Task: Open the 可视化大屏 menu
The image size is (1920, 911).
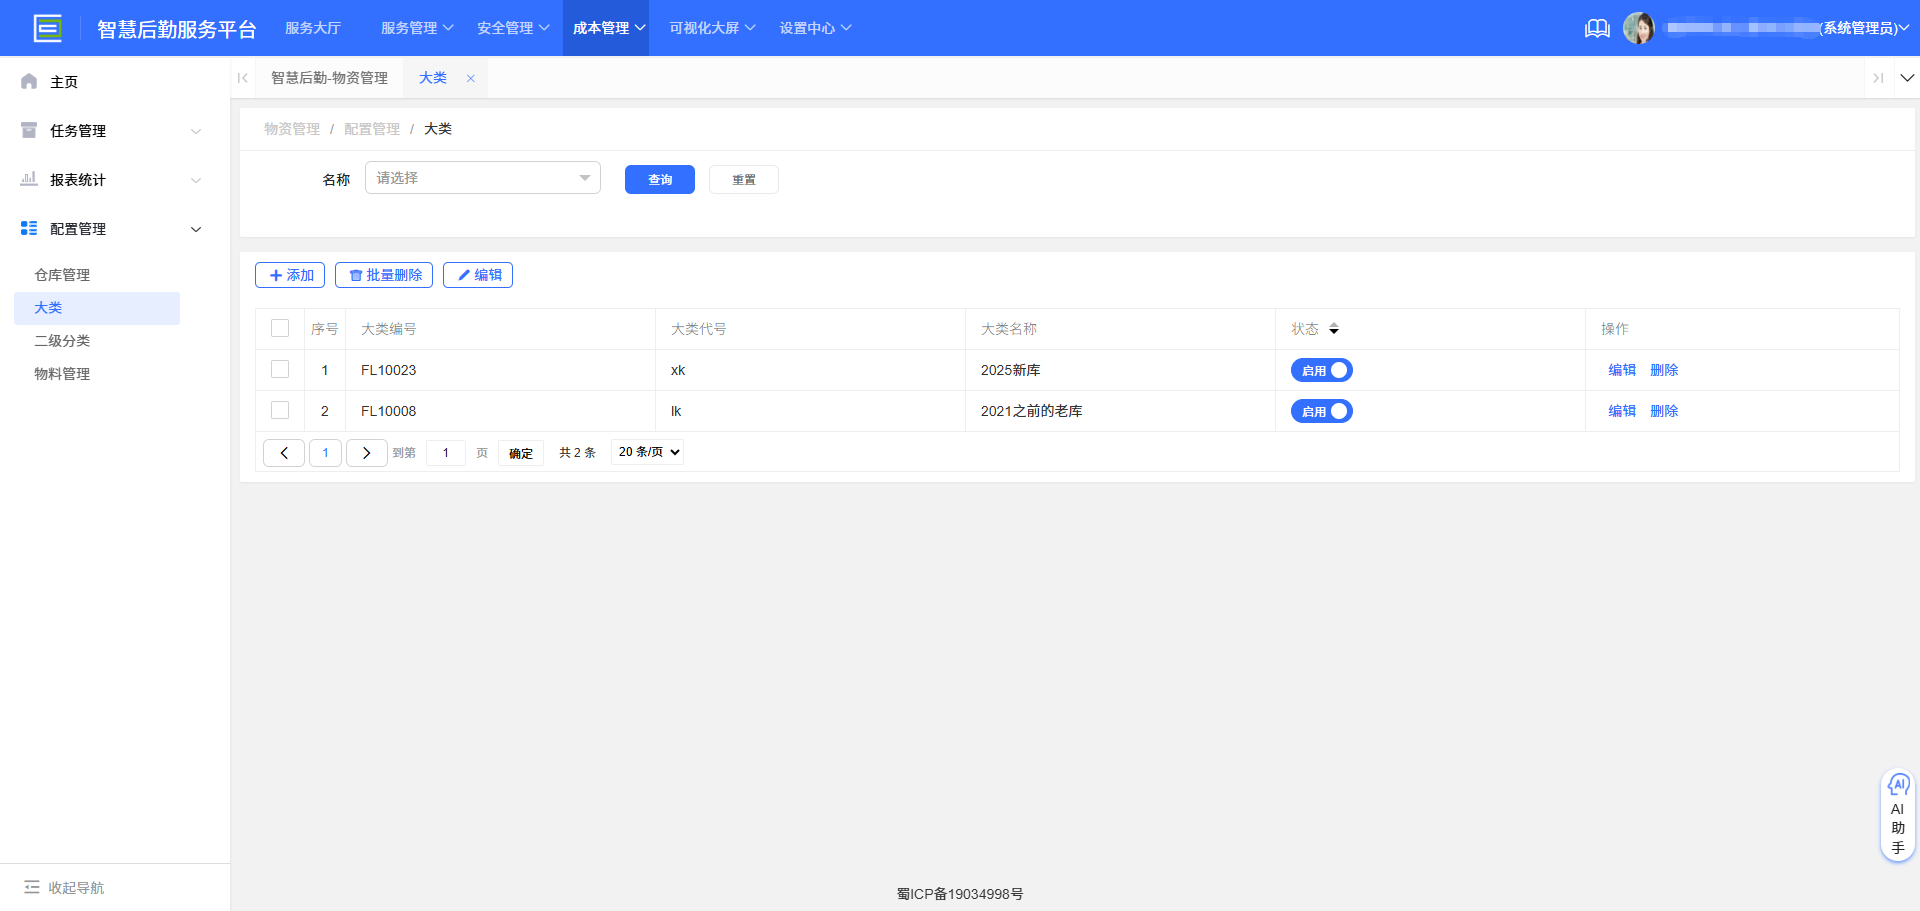Action: pos(710,28)
